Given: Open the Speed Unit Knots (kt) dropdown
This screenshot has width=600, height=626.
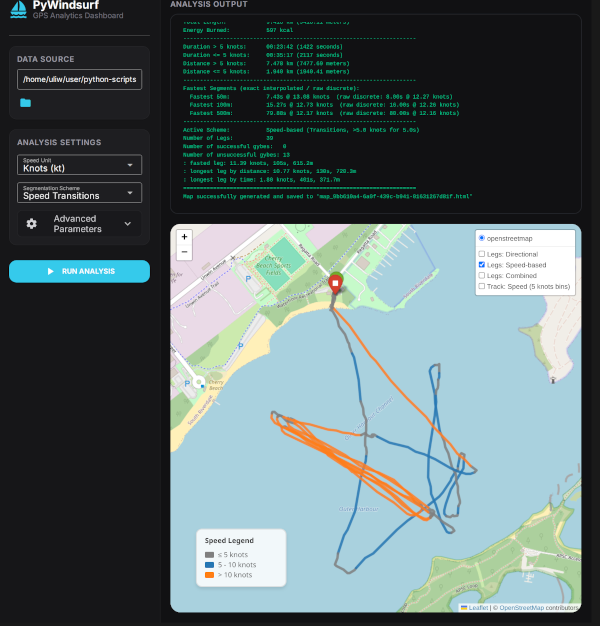Looking at the screenshot, I should click(x=79, y=165).
